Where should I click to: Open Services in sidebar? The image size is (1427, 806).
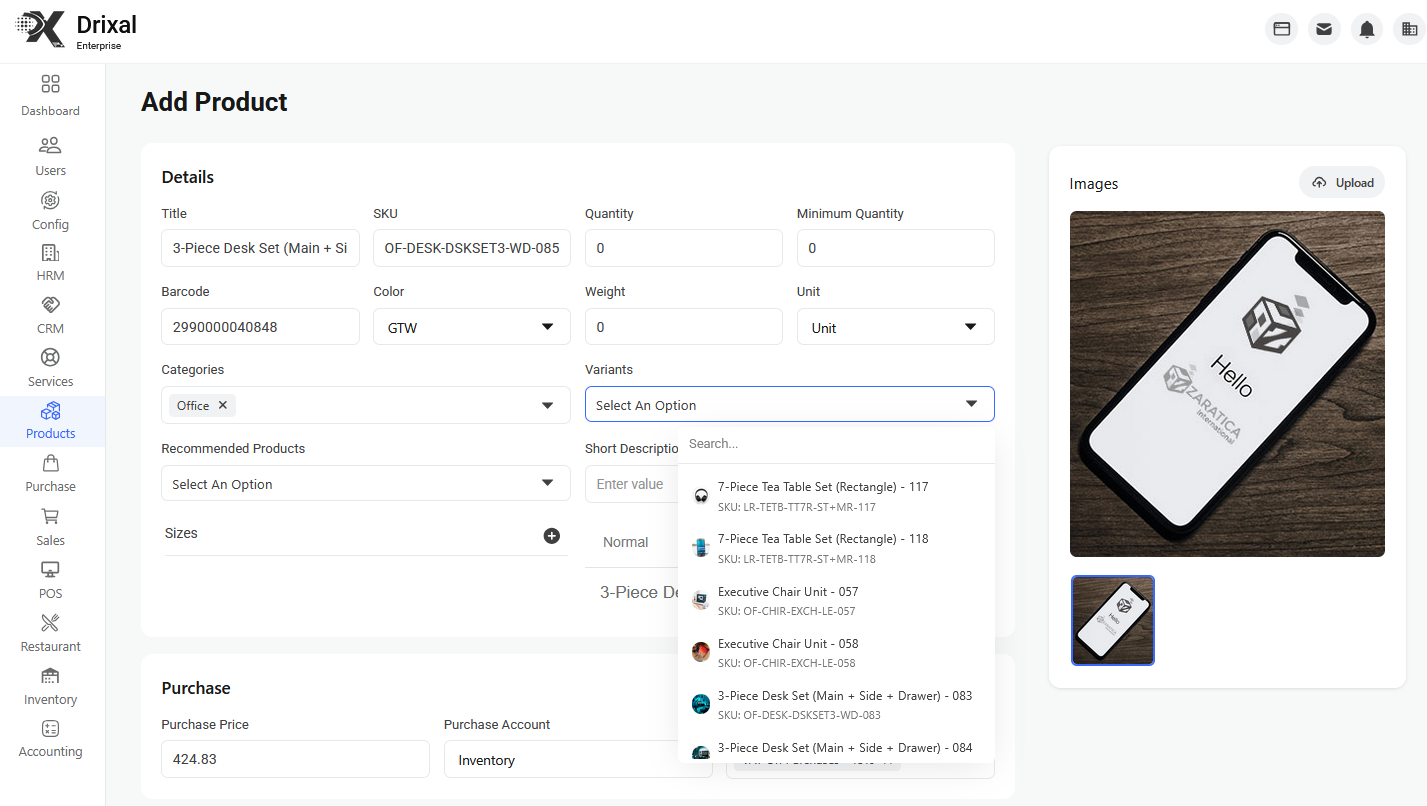50,368
